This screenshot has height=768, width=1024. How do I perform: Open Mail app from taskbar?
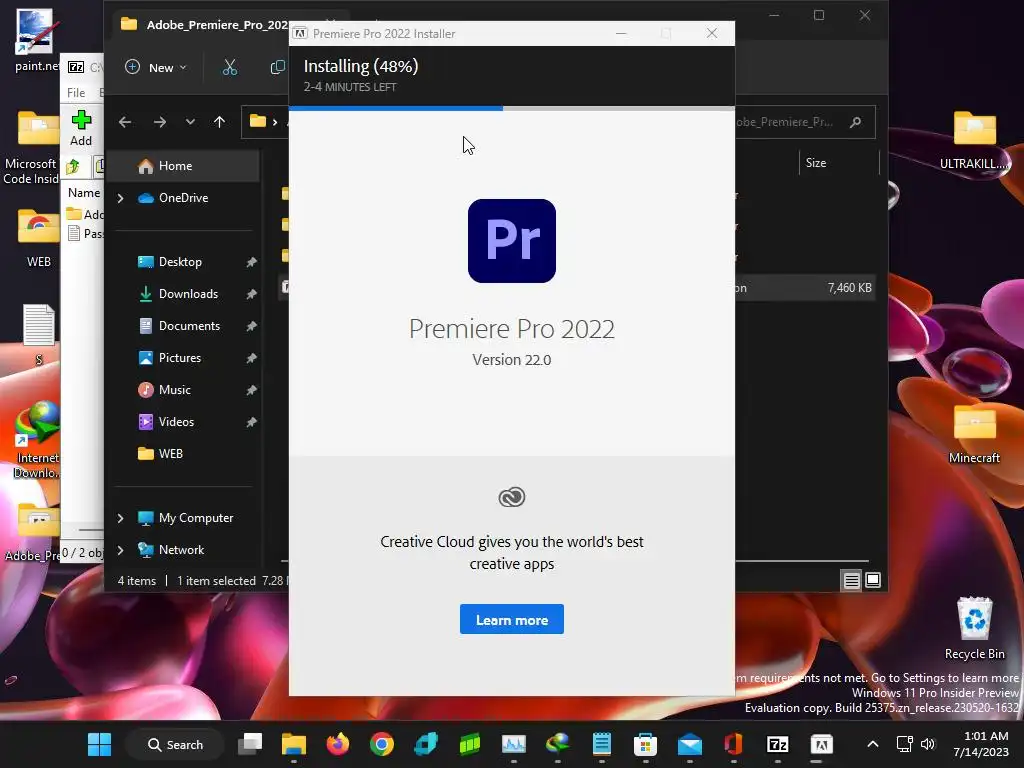[690, 744]
